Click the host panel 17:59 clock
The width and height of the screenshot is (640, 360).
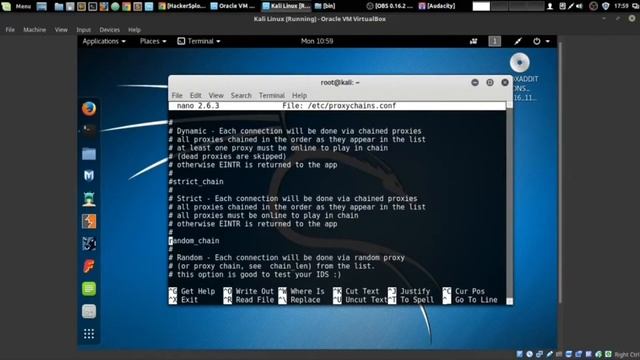click(x=621, y=6)
